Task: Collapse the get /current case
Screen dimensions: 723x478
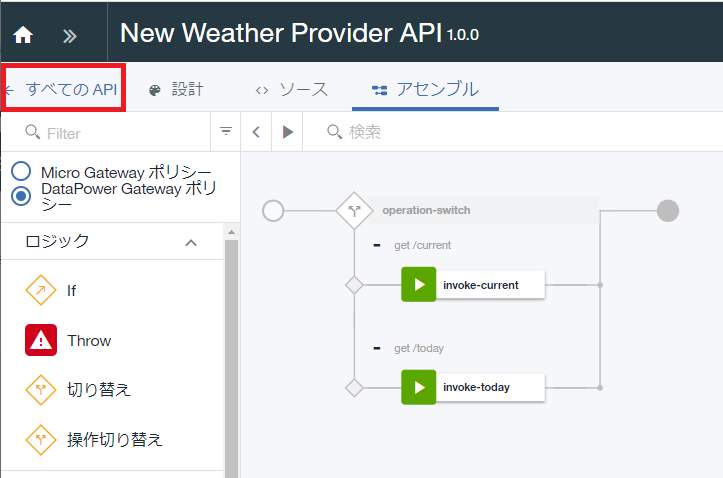Action: [377, 245]
